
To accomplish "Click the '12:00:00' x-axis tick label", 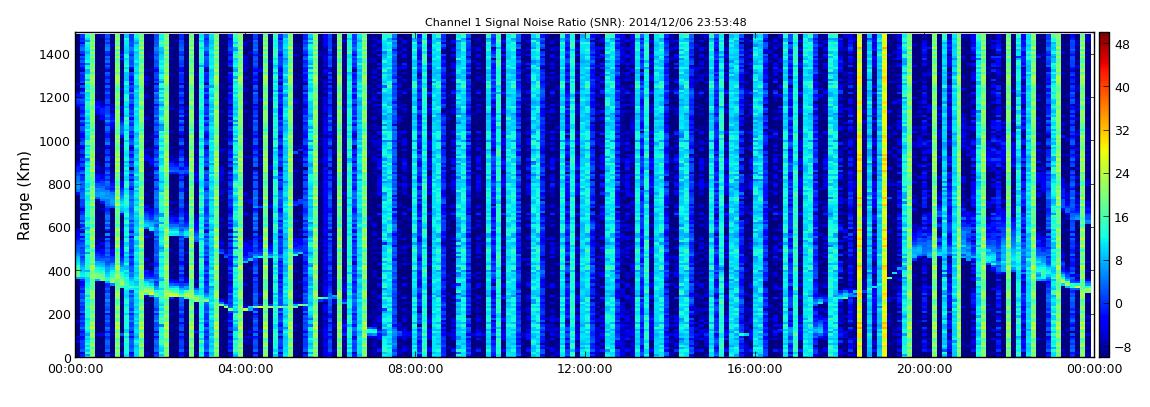I will coord(585,370).
